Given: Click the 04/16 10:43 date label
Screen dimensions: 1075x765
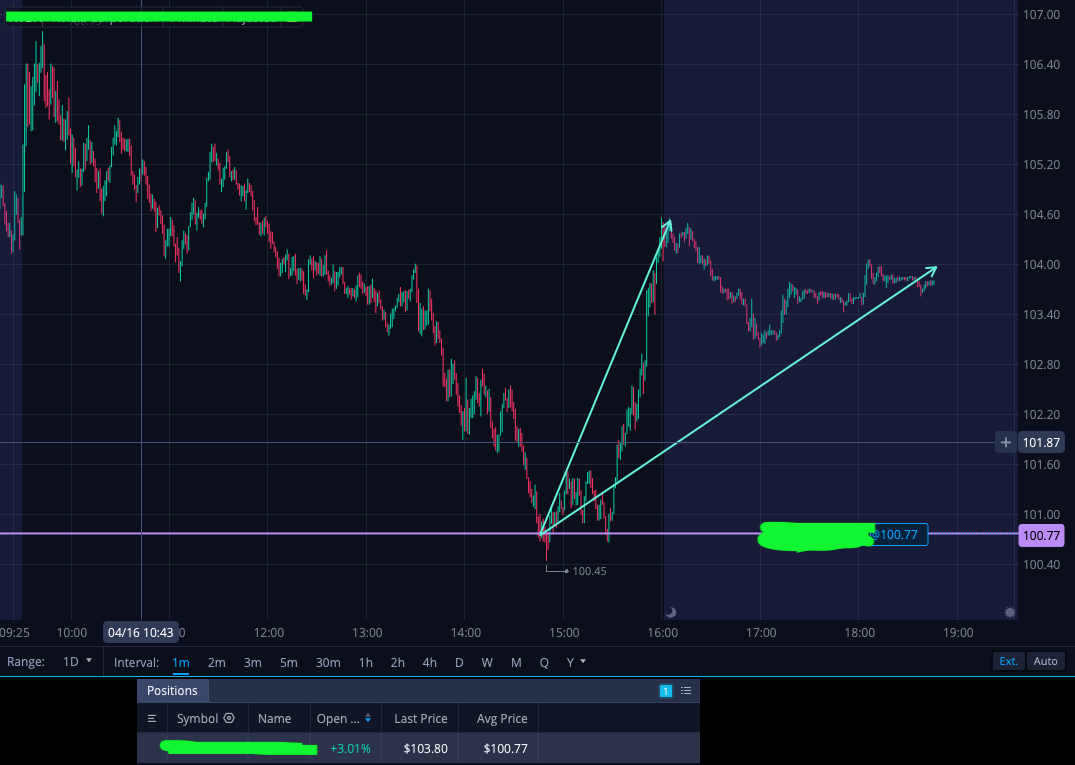Looking at the screenshot, I should click(141, 632).
